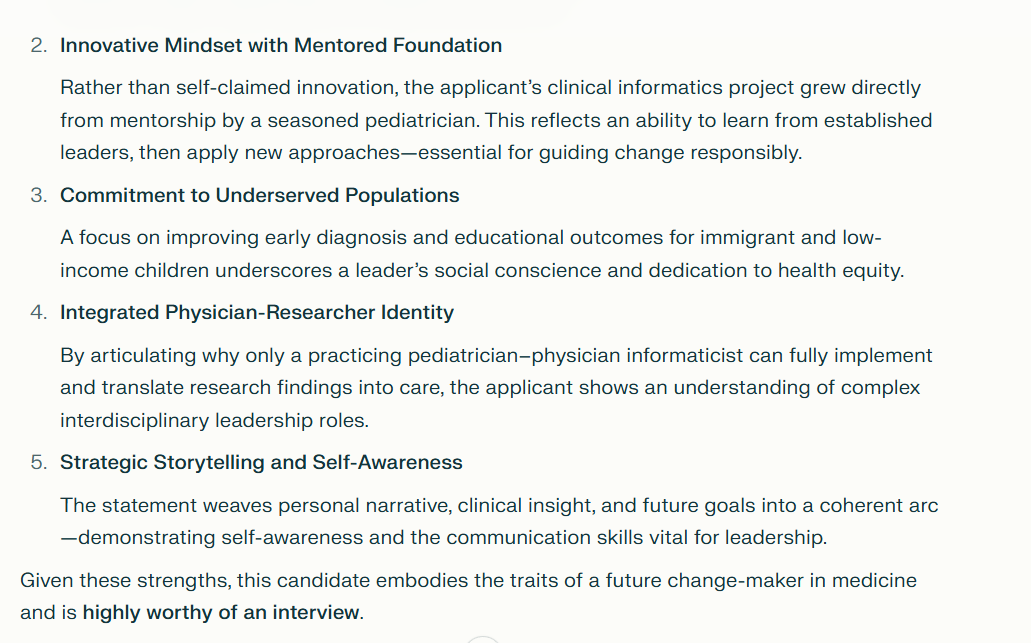This screenshot has height=643, width=1031.
Task: Click list number 4 marker
Action: 38,312
